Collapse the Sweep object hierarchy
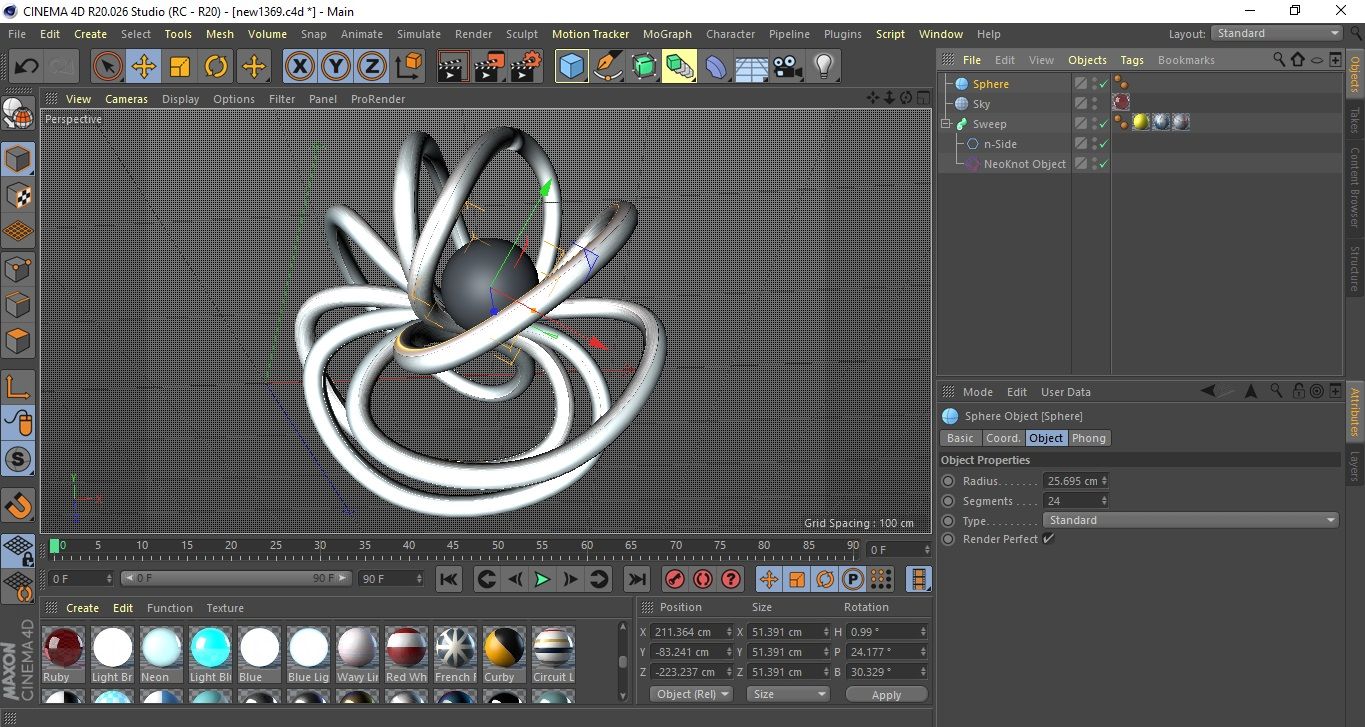 point(946,124)
